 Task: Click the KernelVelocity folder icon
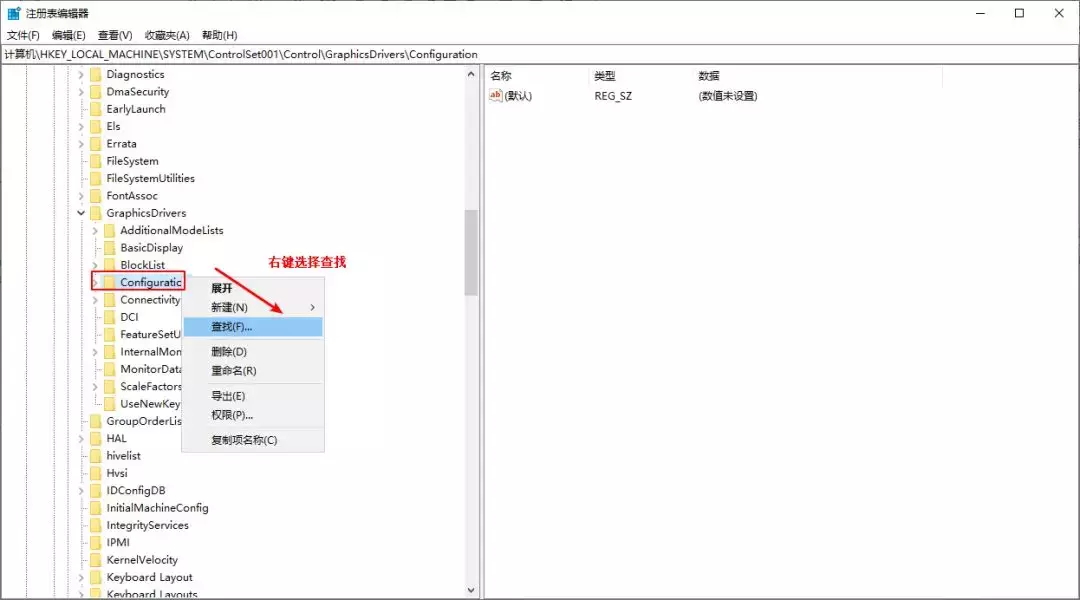(96, 559)
